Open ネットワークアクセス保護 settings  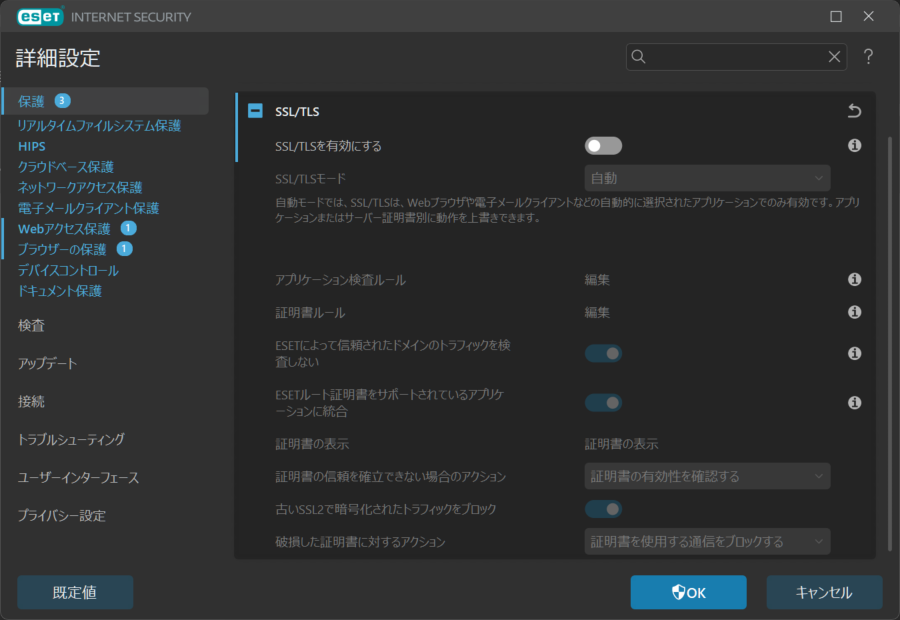(80, 188)
